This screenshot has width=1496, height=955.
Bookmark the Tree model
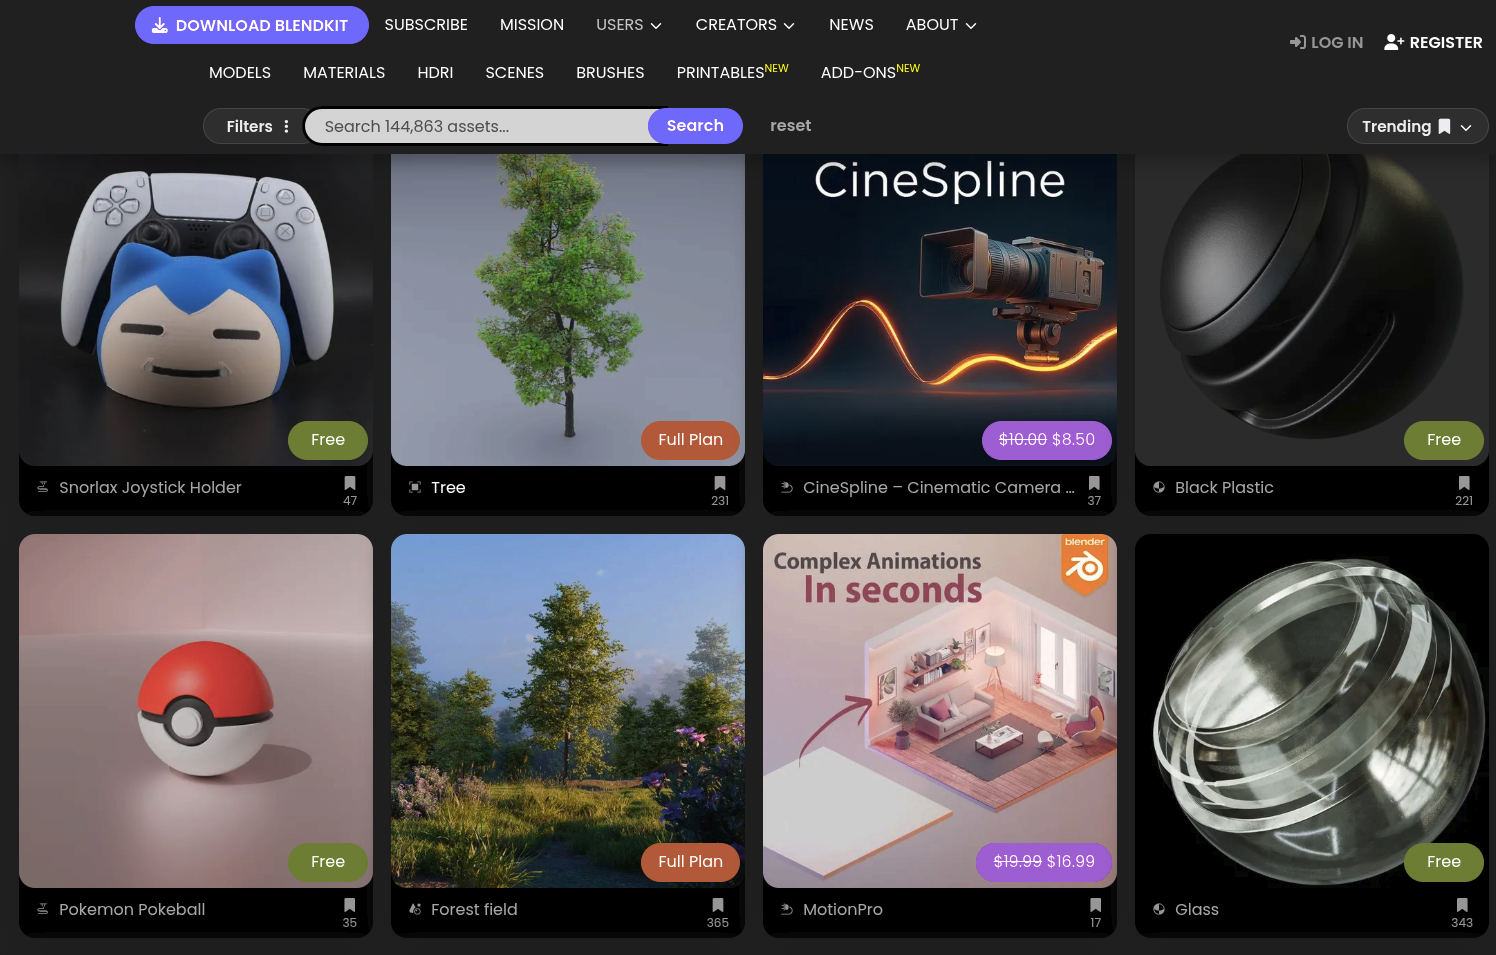pyautogui.click(x=720, y=483)
